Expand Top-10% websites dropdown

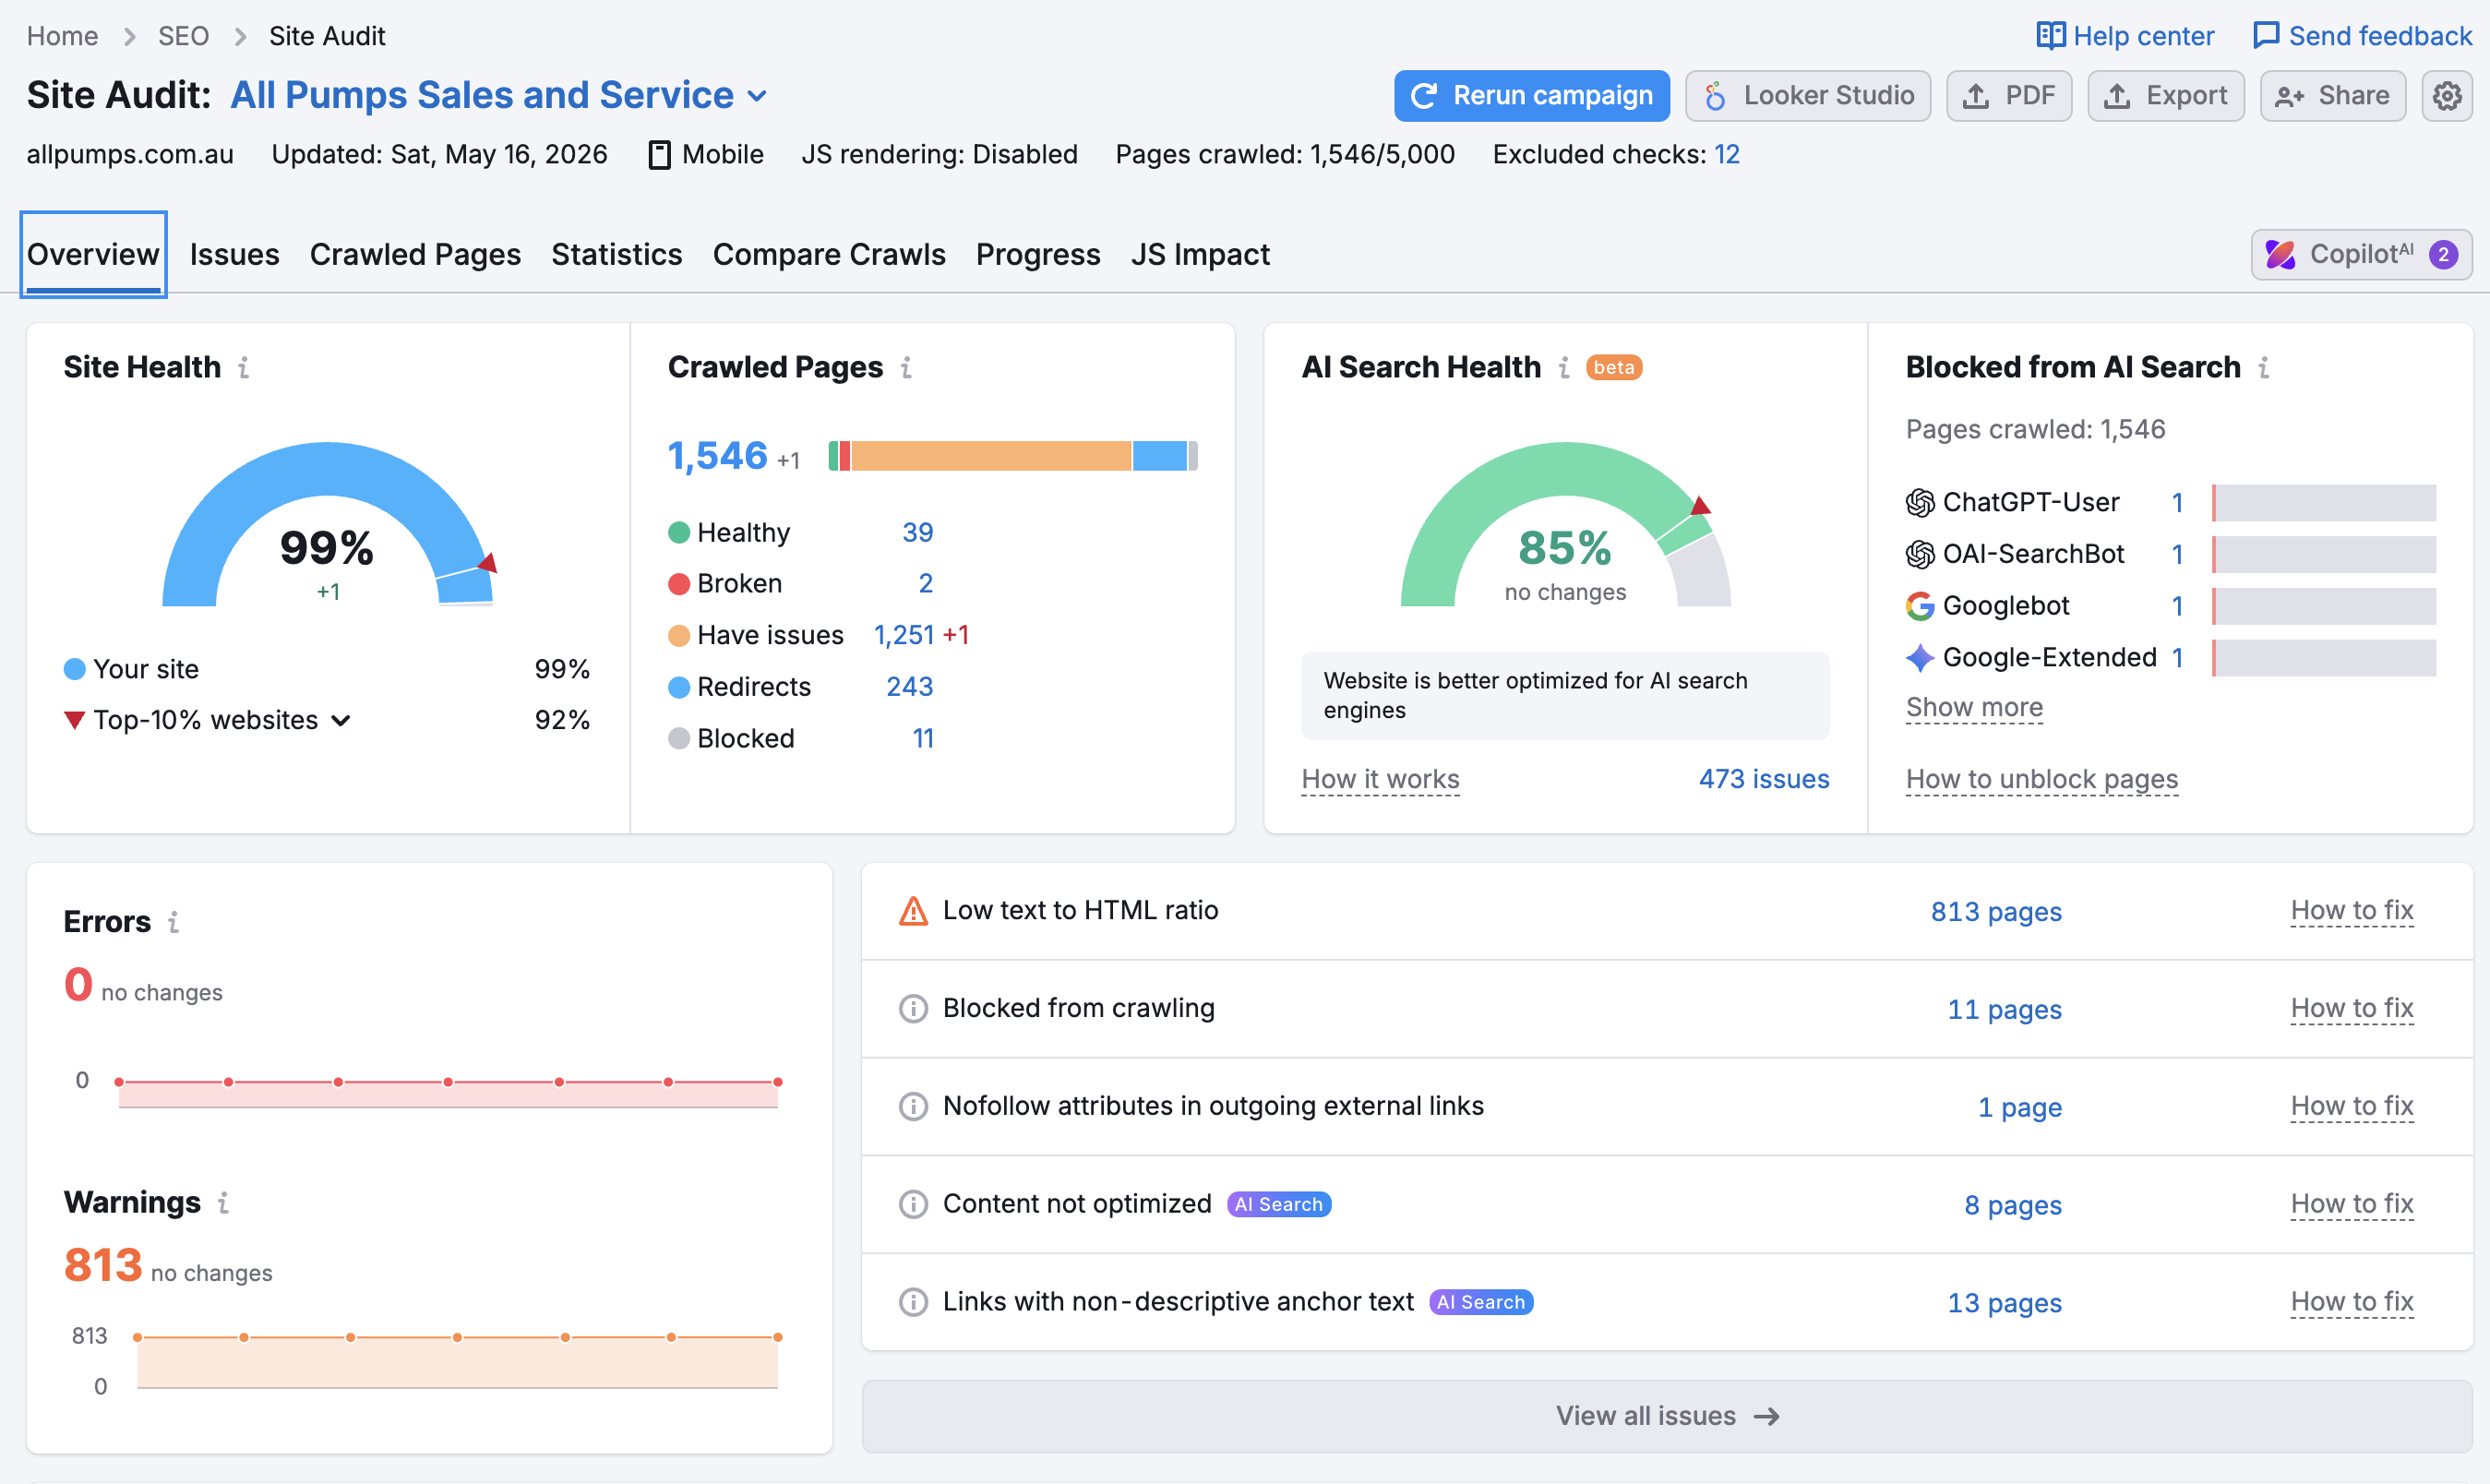click(x=340, y=721)
